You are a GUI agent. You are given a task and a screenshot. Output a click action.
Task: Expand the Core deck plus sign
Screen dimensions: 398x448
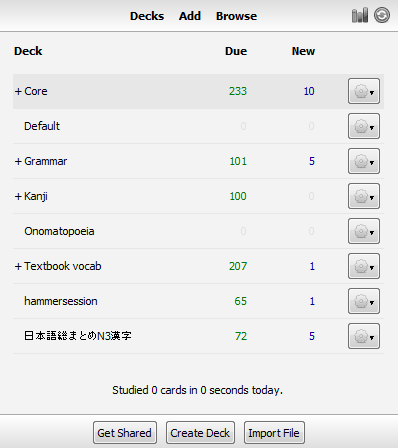pyautogui.click(x=18, y=91)
